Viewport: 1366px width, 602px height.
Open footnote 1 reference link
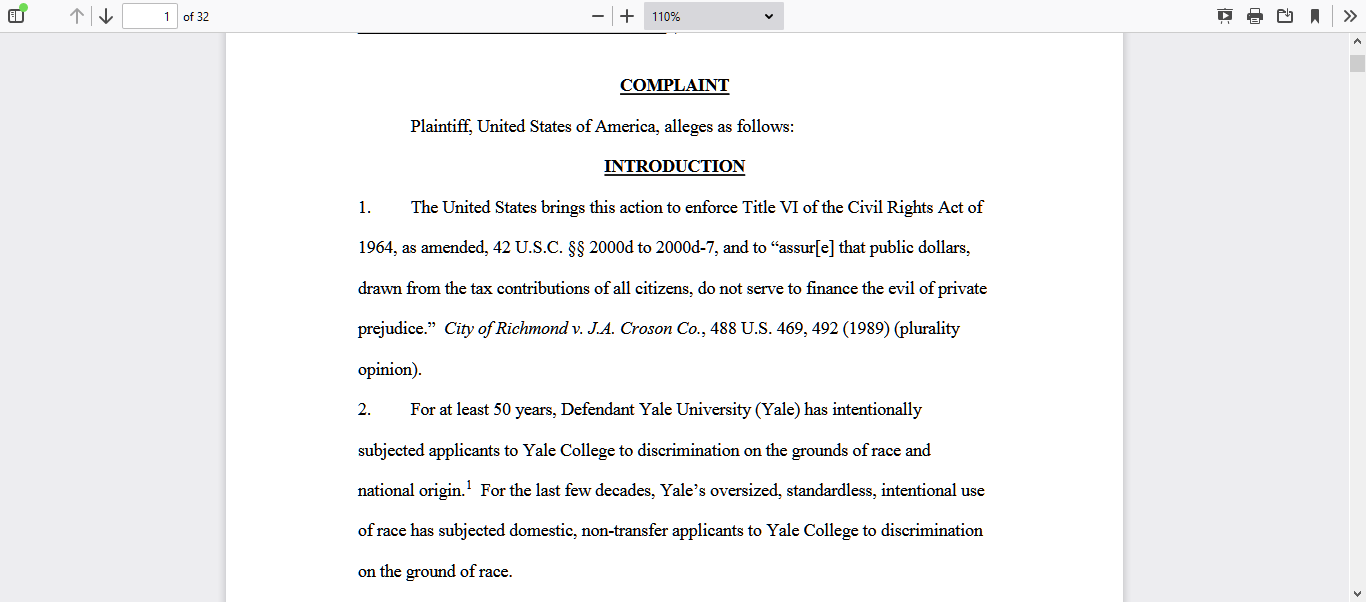click(469, 486)
